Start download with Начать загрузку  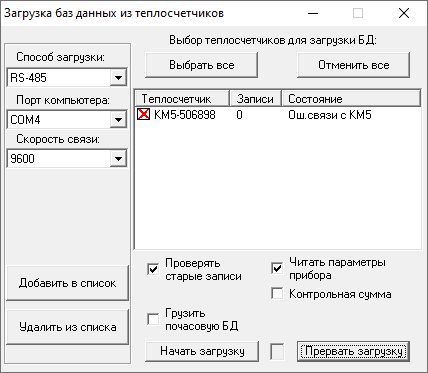coord(202,351)
